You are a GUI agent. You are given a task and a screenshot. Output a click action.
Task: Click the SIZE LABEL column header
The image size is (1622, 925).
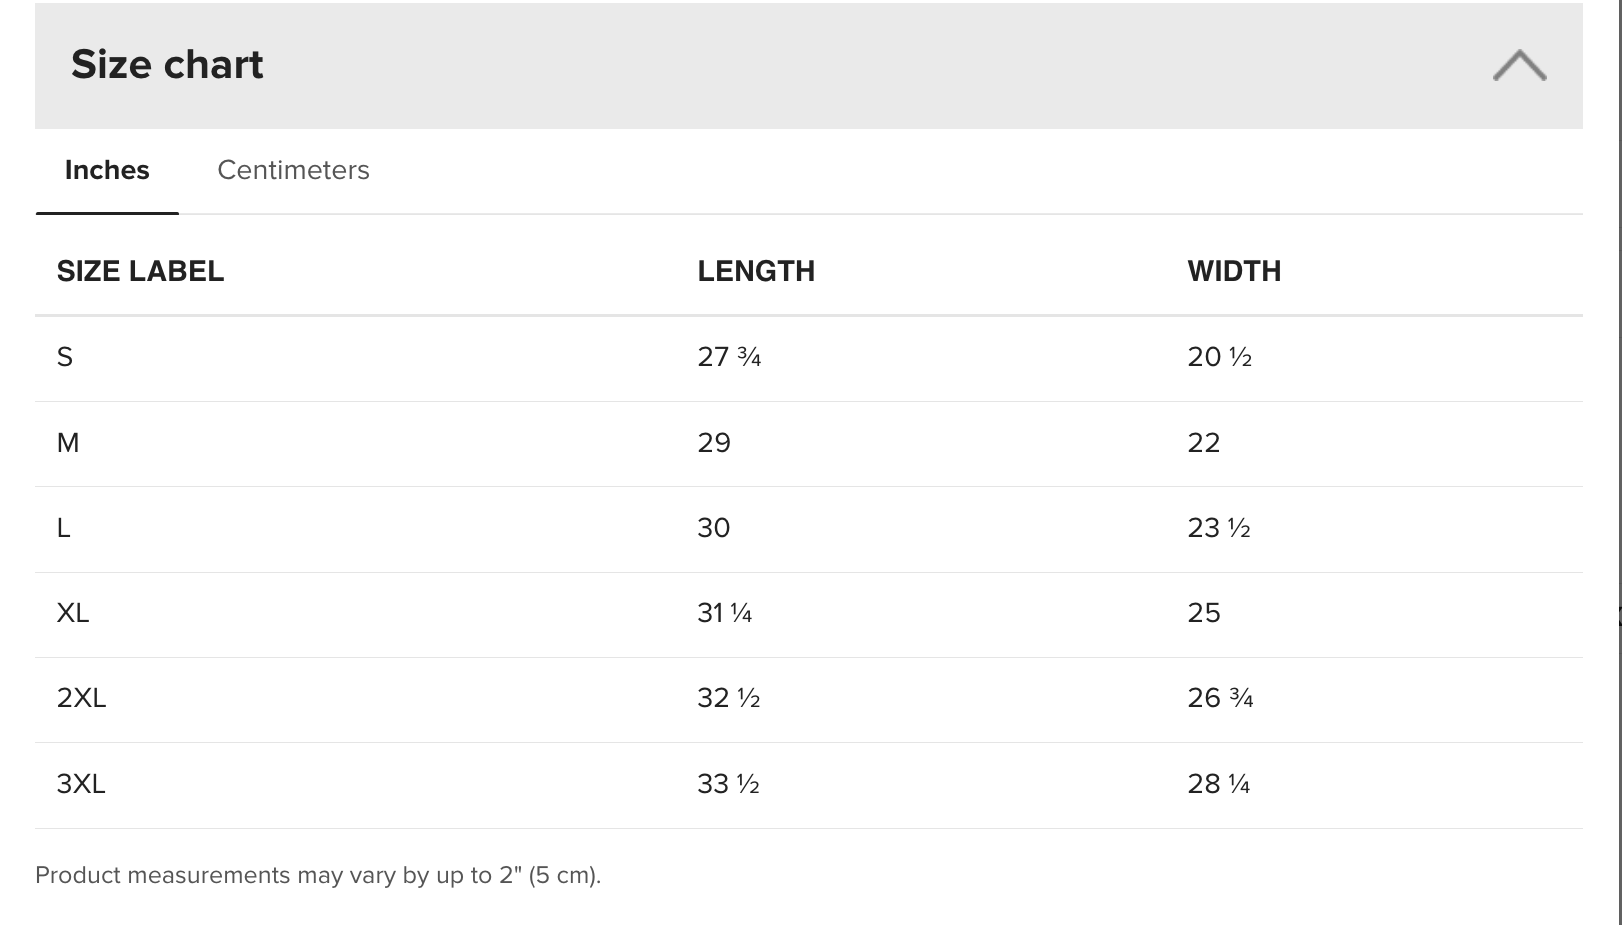[x=140, y=271]
